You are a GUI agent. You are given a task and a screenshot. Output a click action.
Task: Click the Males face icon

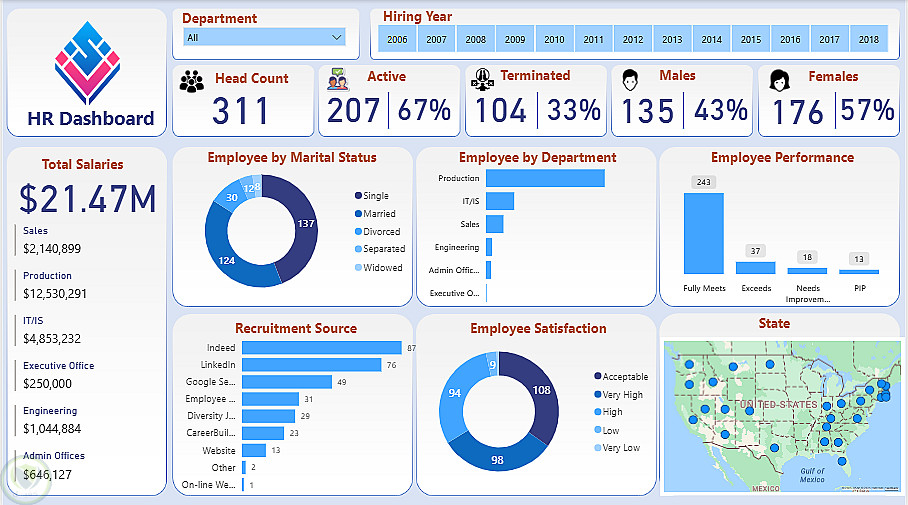630,80
